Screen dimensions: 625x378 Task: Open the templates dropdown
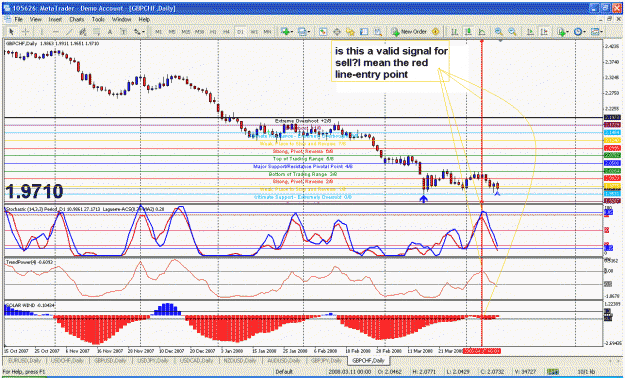(x=597, y=32)
